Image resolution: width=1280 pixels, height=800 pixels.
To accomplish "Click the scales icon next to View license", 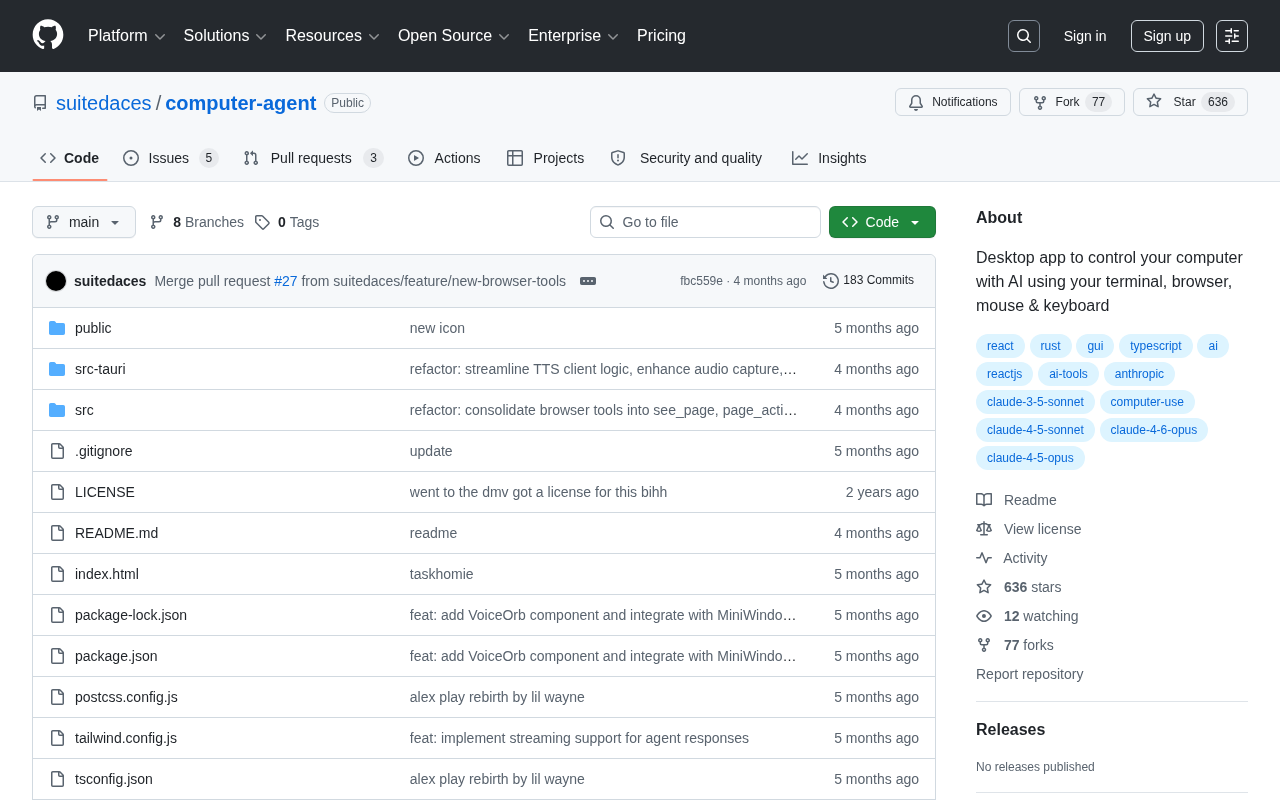I will click(984, 529).
